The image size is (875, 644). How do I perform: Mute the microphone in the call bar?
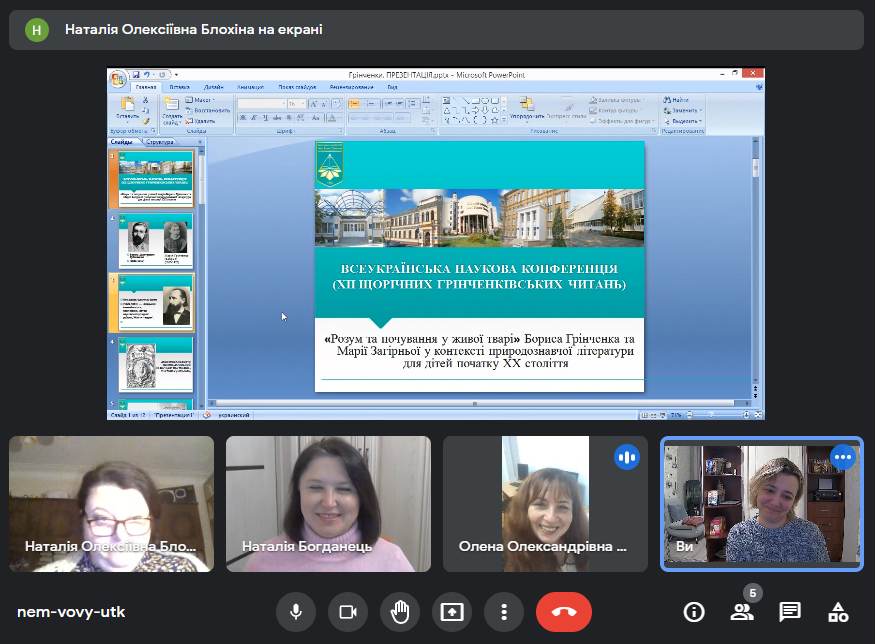point(296,611)
